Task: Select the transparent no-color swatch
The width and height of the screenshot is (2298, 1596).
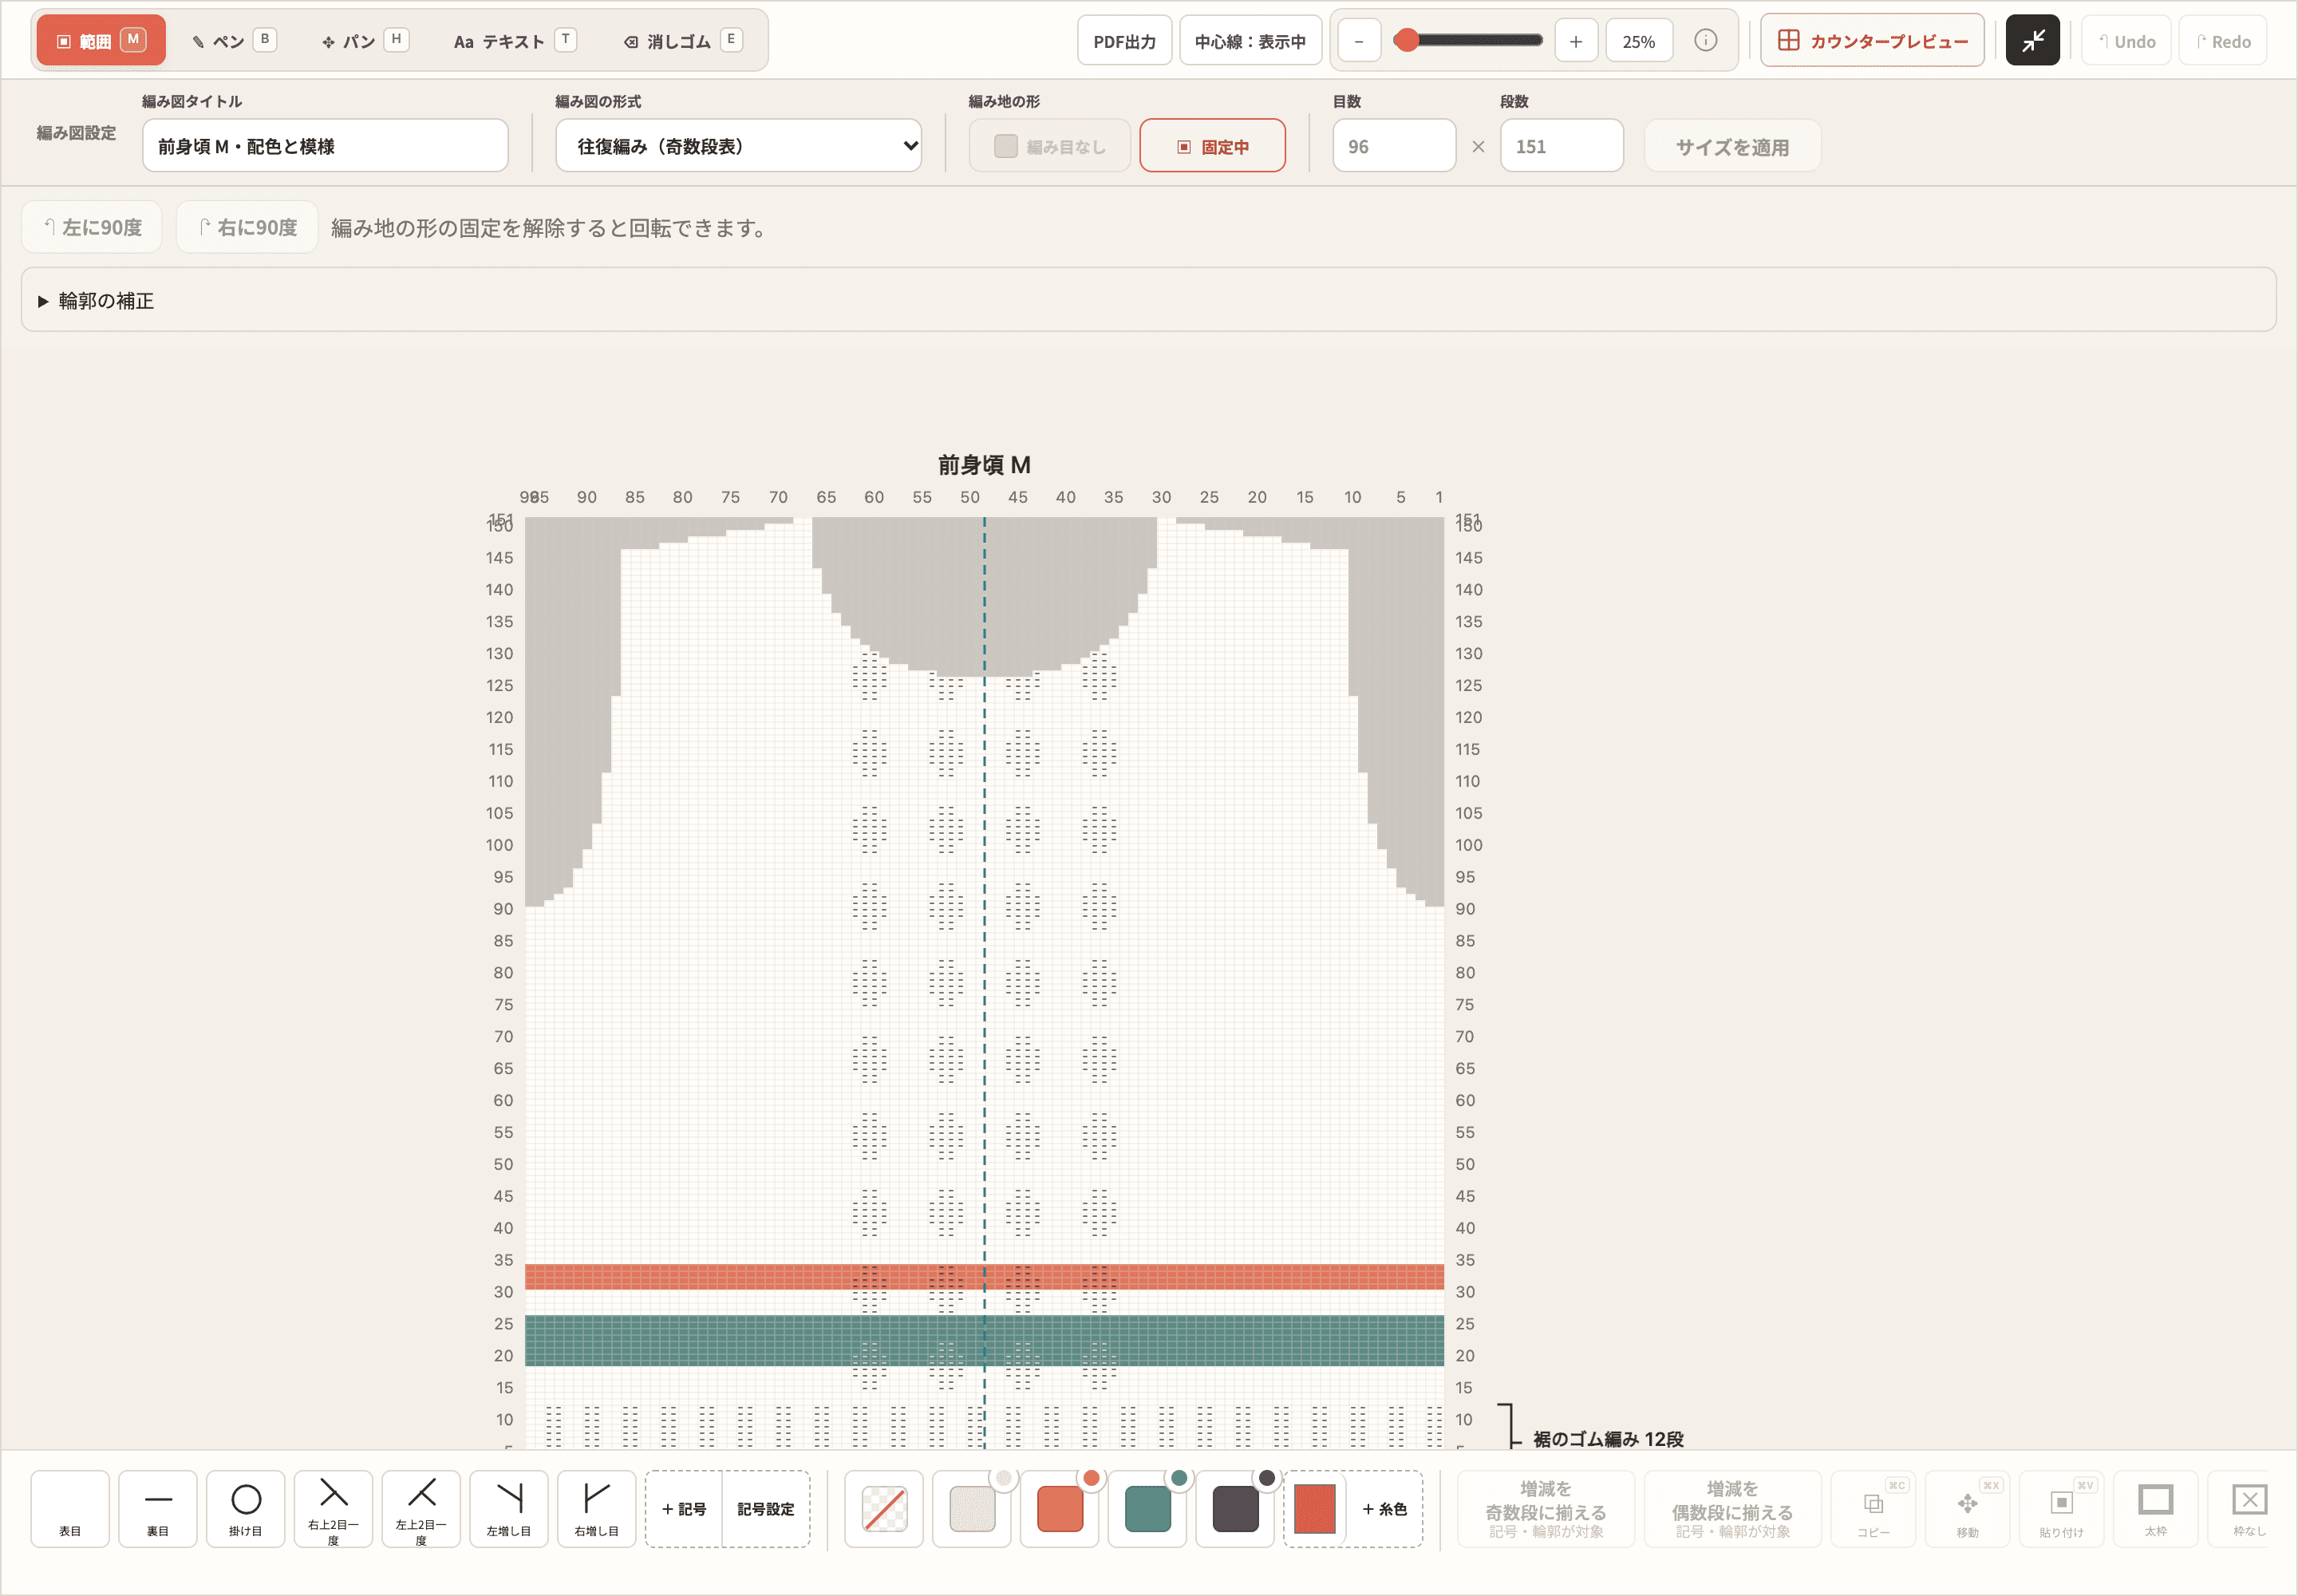Action: pyautogui.click(x=884, y=1509)
